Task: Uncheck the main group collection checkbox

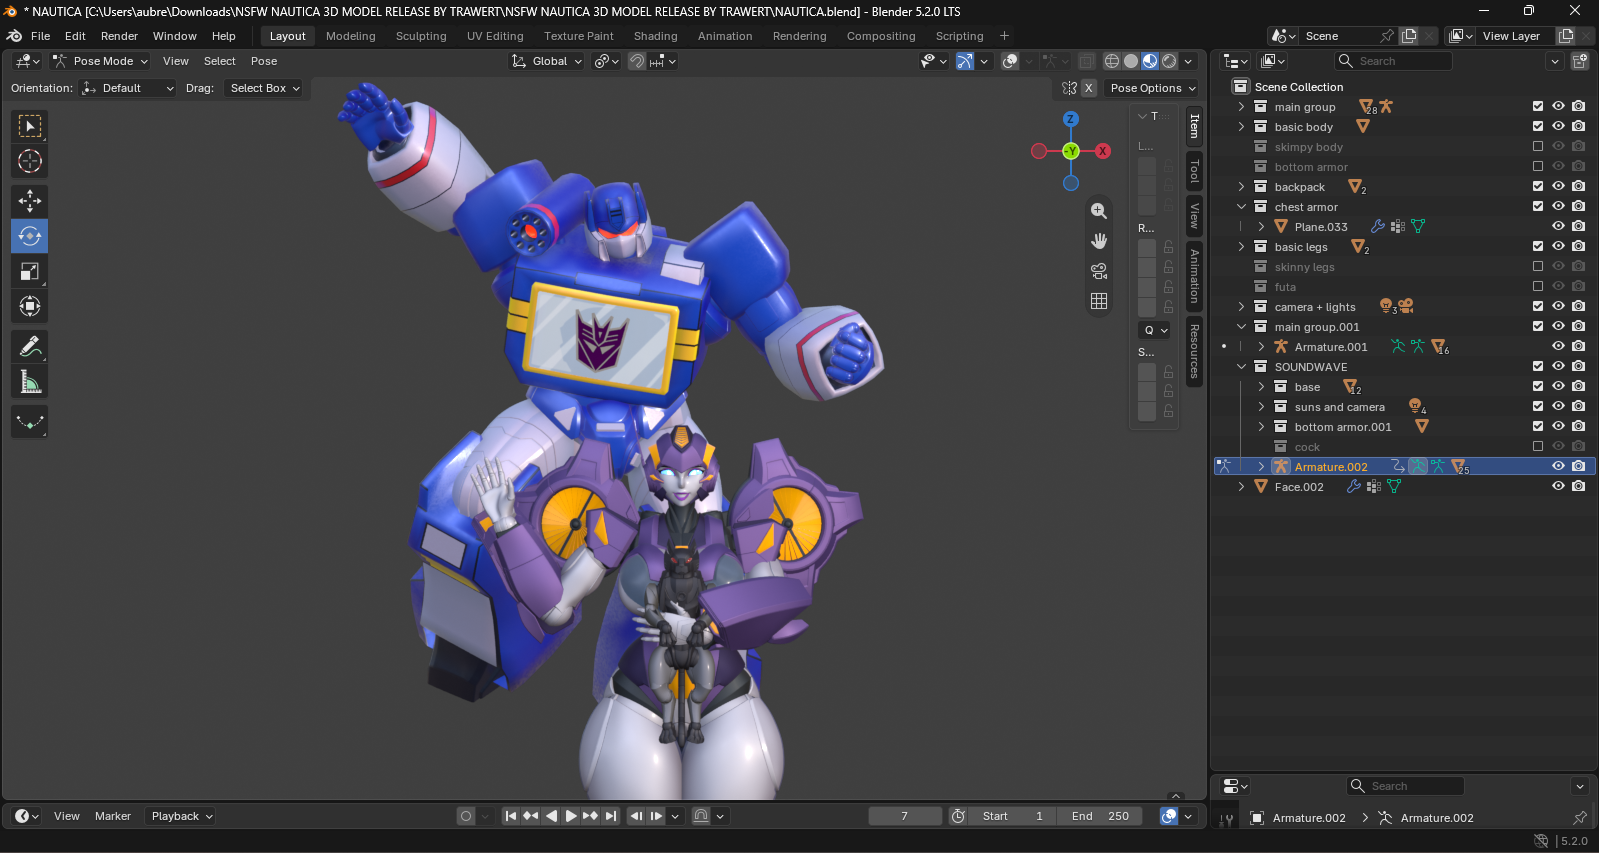Action: pyautogui.click(x=1538, y=107)
